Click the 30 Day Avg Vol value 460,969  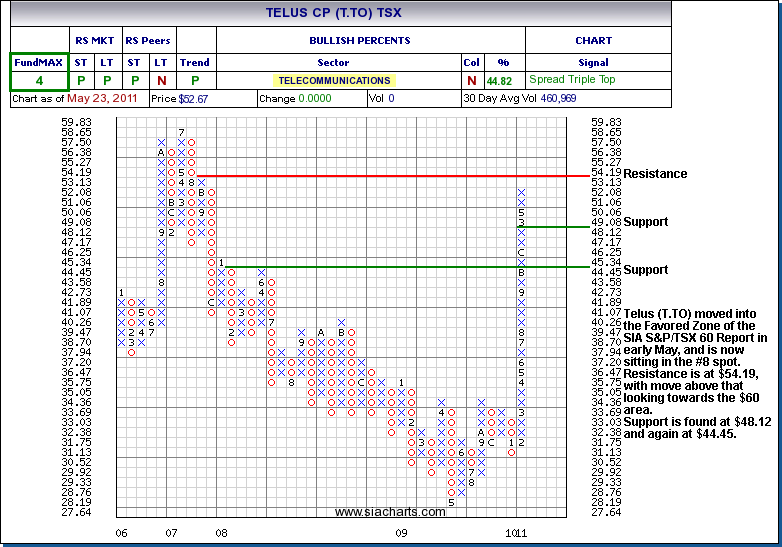[561, 99]
